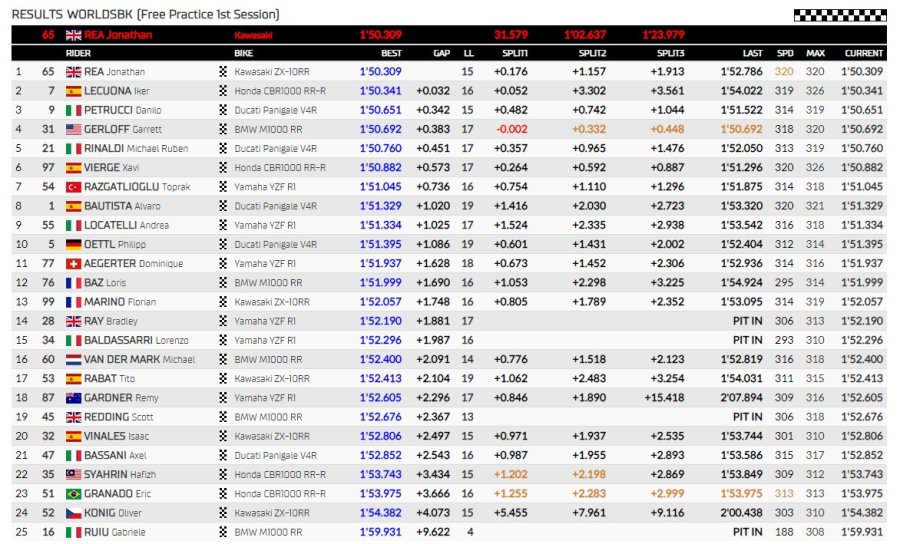This screenshot has height=544, width=900.
Task: Click 'PIT IN' status in RAY Bradley's row
Action: 747,321
